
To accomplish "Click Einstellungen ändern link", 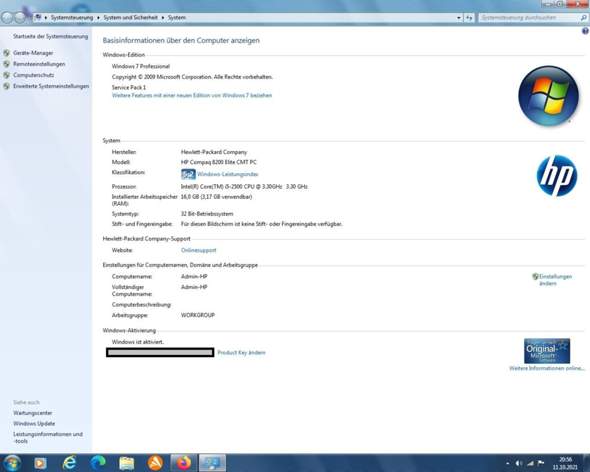I will click(x=555, y=280).
